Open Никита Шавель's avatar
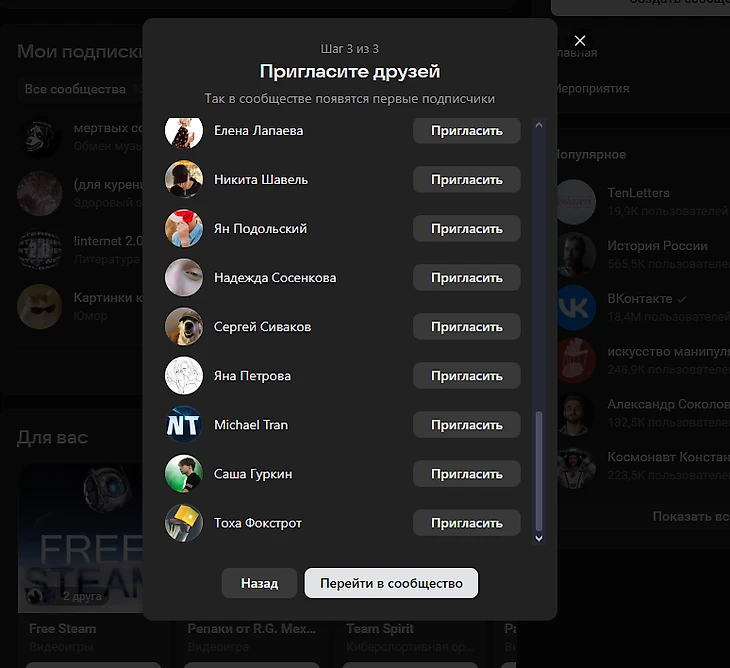Viewport: 730px width, 668px height. [x=184, y=179]
